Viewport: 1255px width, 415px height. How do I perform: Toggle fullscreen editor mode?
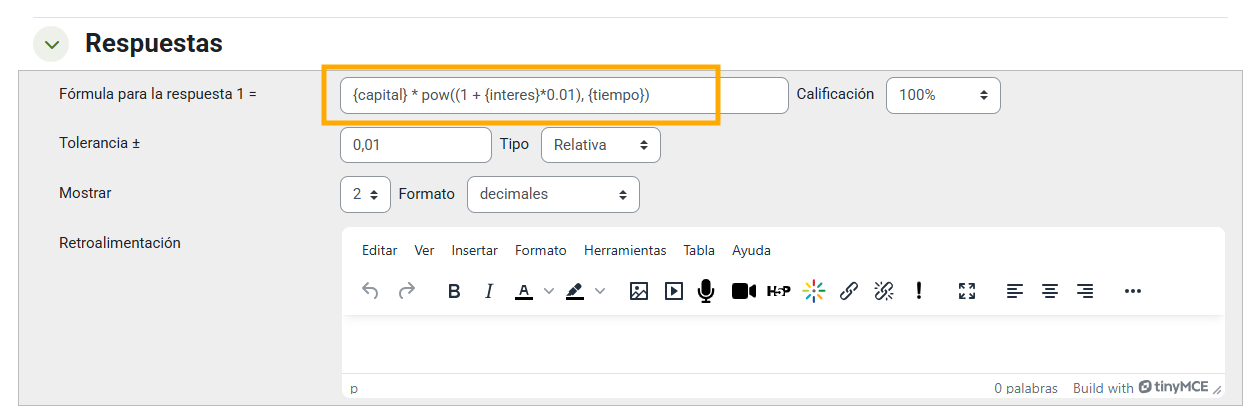966,291
